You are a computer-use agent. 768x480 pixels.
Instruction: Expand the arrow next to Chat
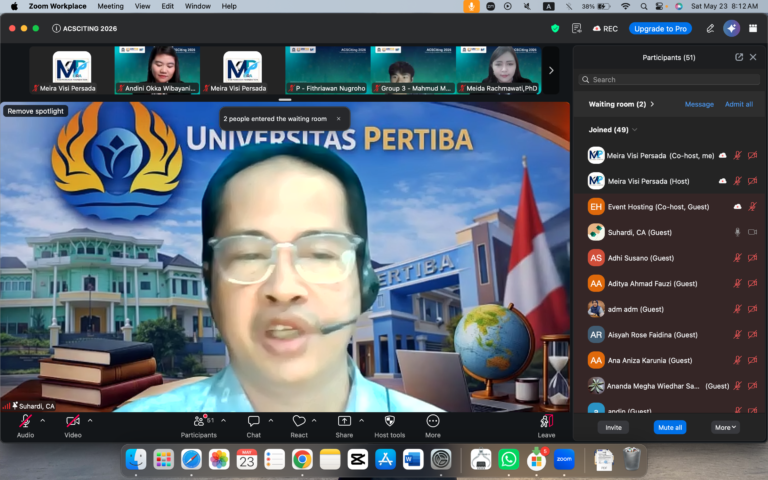click(271, 421)
